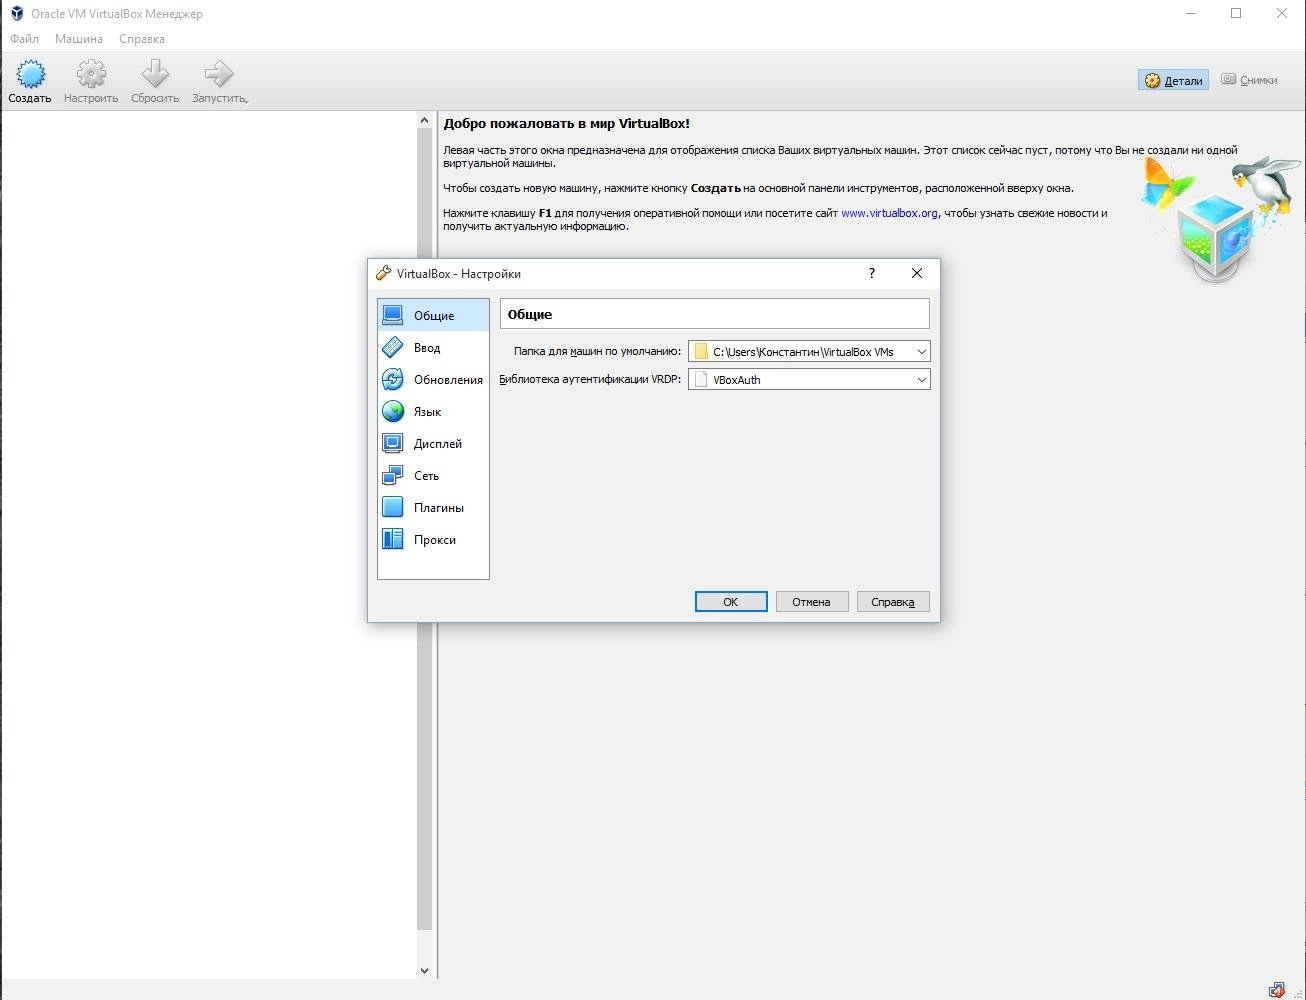Click the wrench icon in the settings dialog title

[x=383, y=273]
